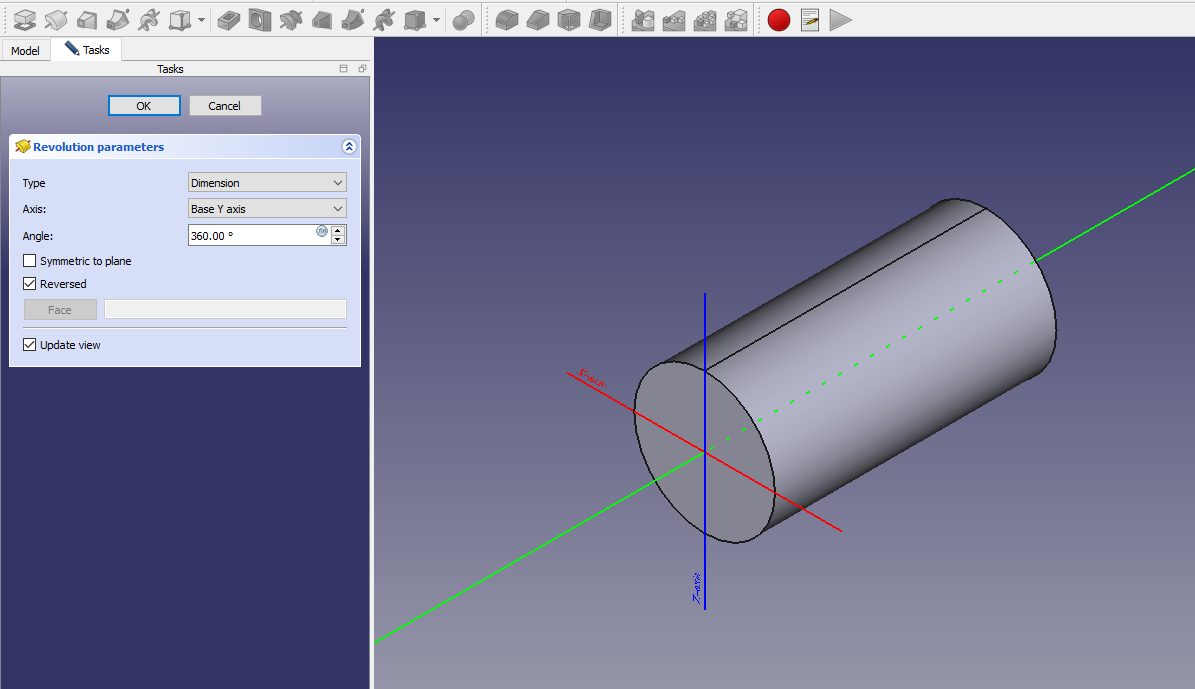Click the Pad tool icon
Viewport: 1195px width, 689px height.
[24, 19]
